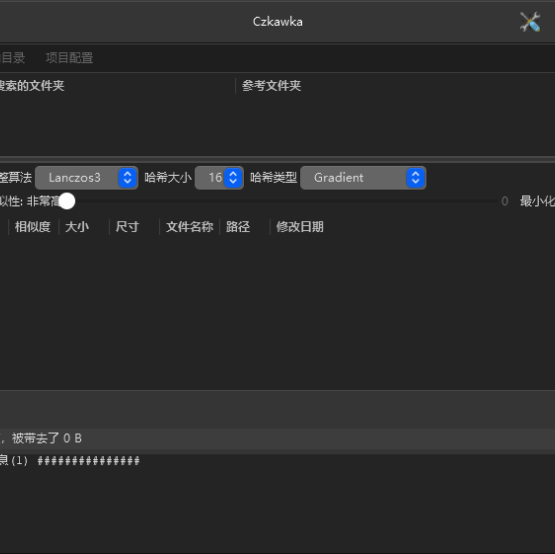Sort results by 尺寸 column
The height and width of the screenshot is (554, 555).
coord(127,227)
